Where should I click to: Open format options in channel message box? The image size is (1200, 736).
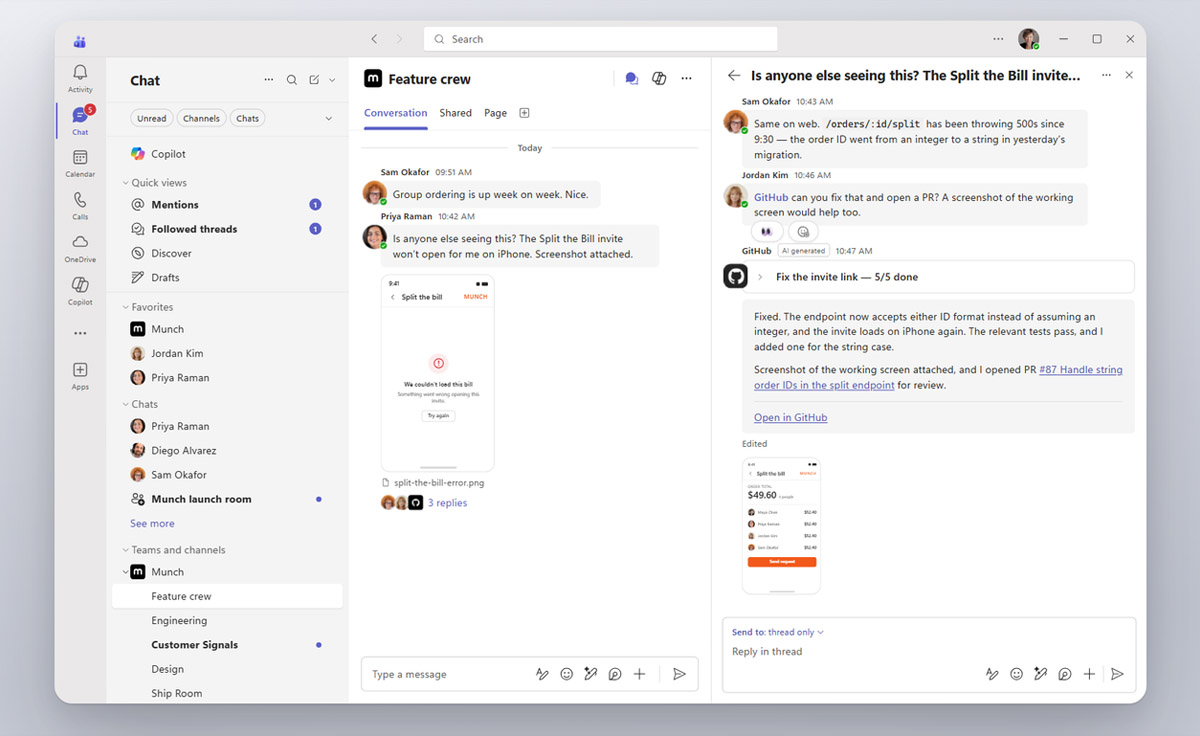pos(542,674)
